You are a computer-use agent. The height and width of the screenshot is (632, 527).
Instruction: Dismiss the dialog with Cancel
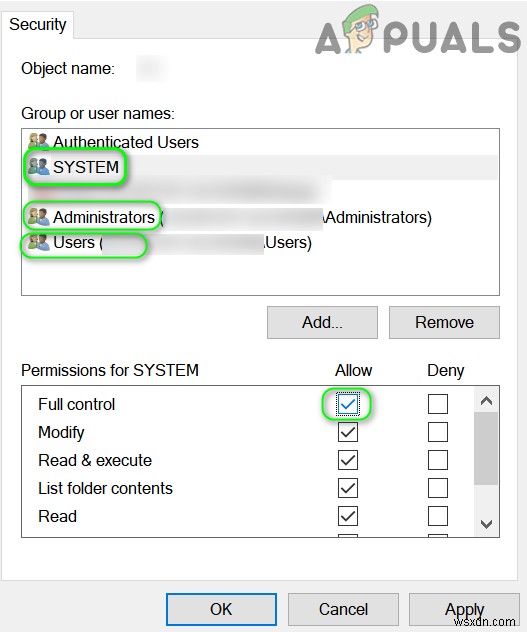(343, 609)
